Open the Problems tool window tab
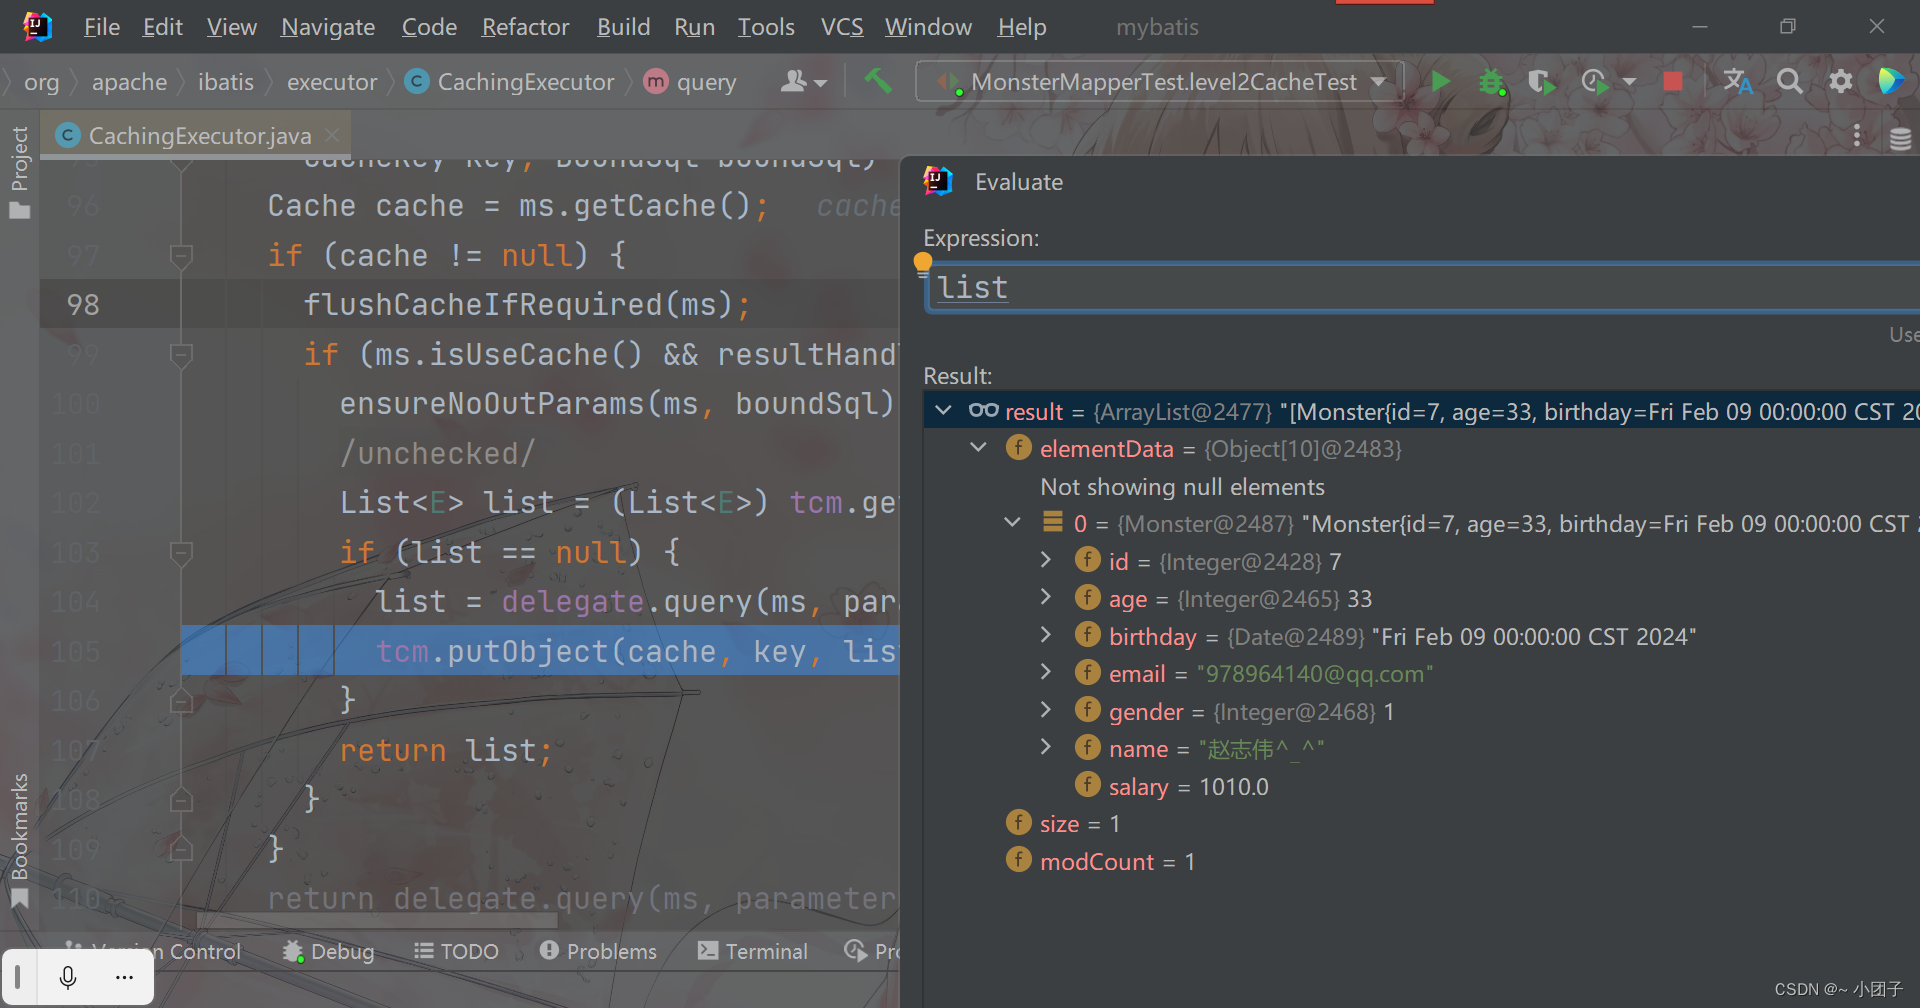Image resolution: width=1920 pixels, height=1008 pixels. (x=598, y=951)
